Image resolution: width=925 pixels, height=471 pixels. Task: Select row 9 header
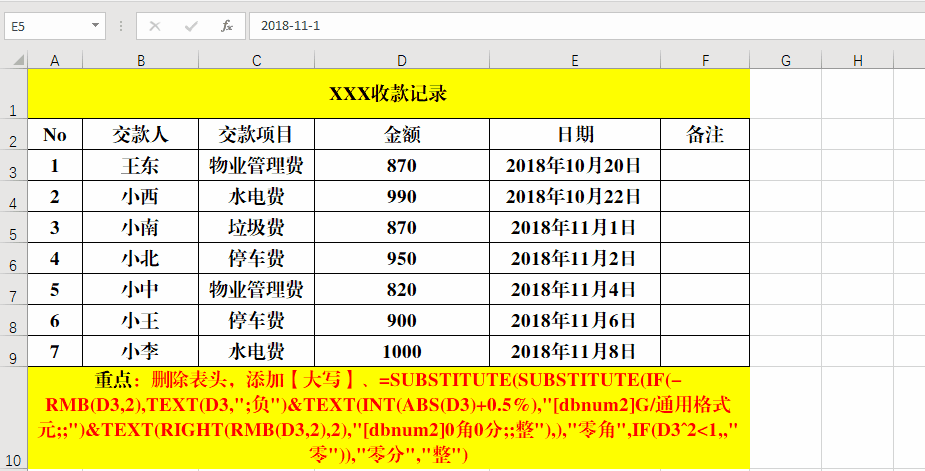pos(14,351)
